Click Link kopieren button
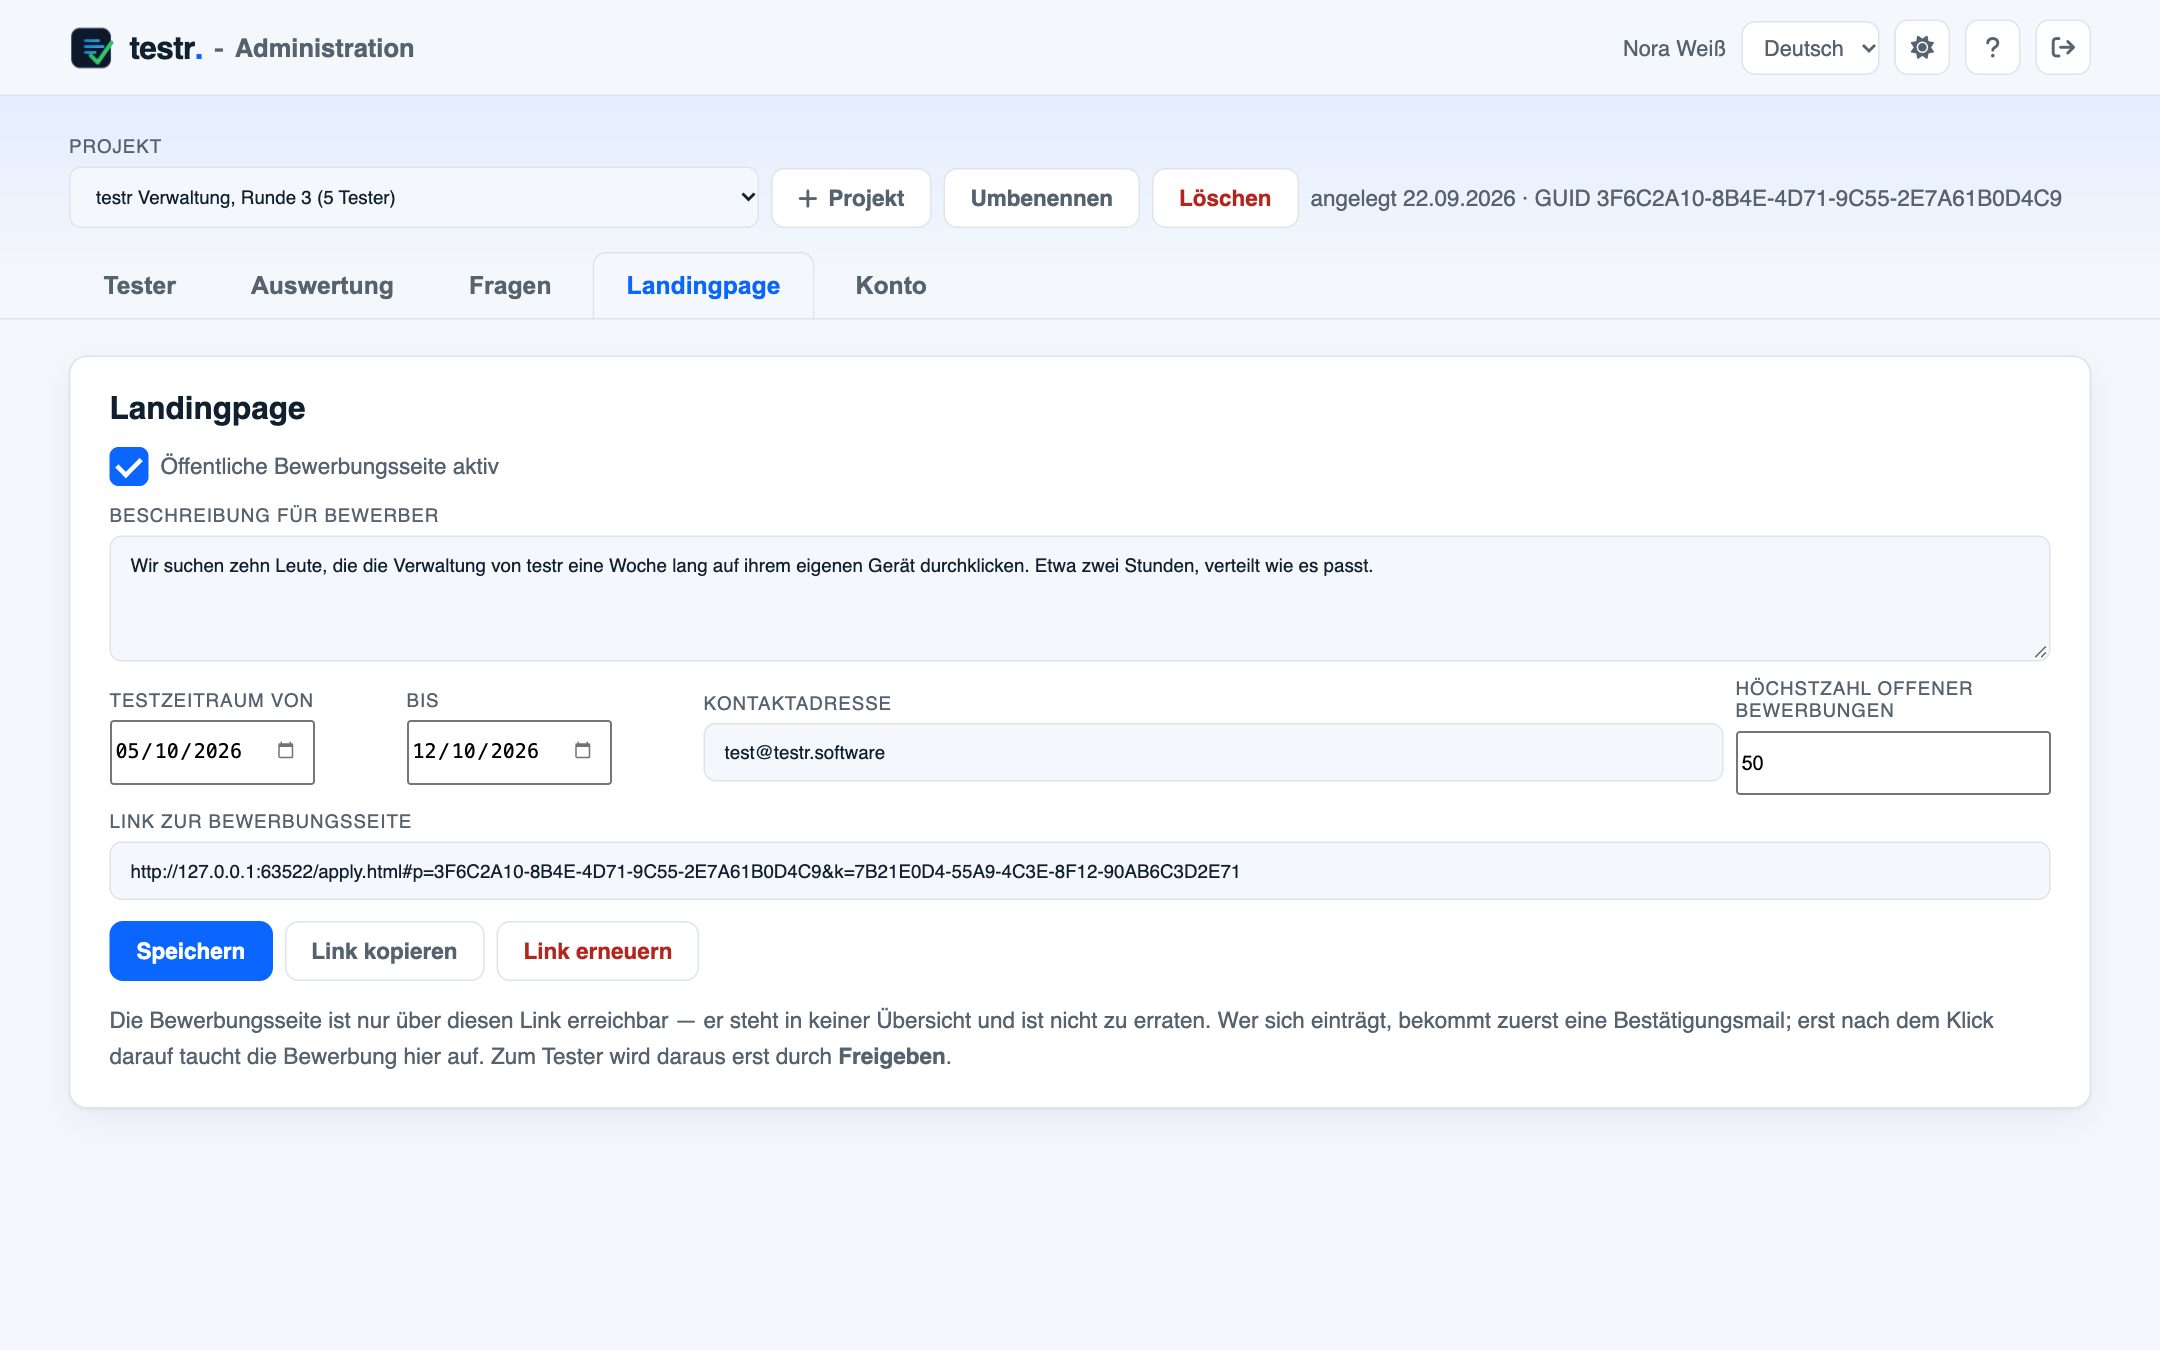The height and width of the screenshot is (1350, 2160). [x=384, y=951]
